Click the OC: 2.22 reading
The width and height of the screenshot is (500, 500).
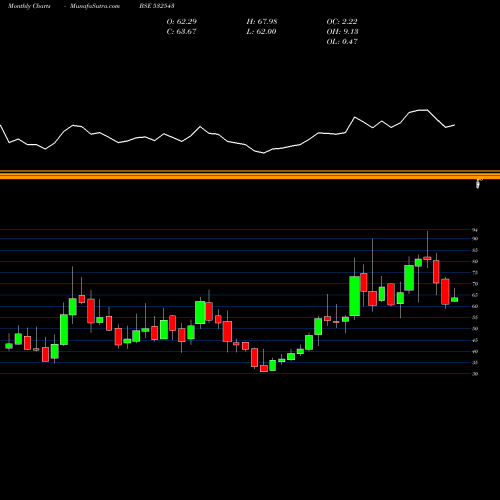pos(342,22)
